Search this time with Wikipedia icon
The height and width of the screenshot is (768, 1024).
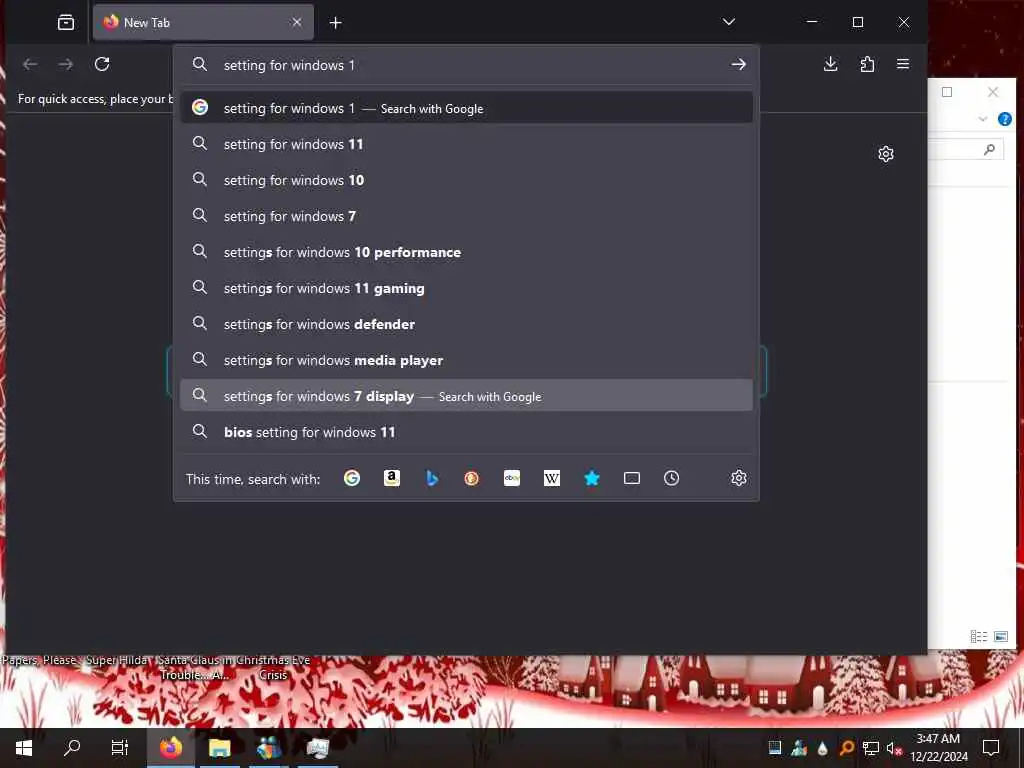[x=552, y=478]
